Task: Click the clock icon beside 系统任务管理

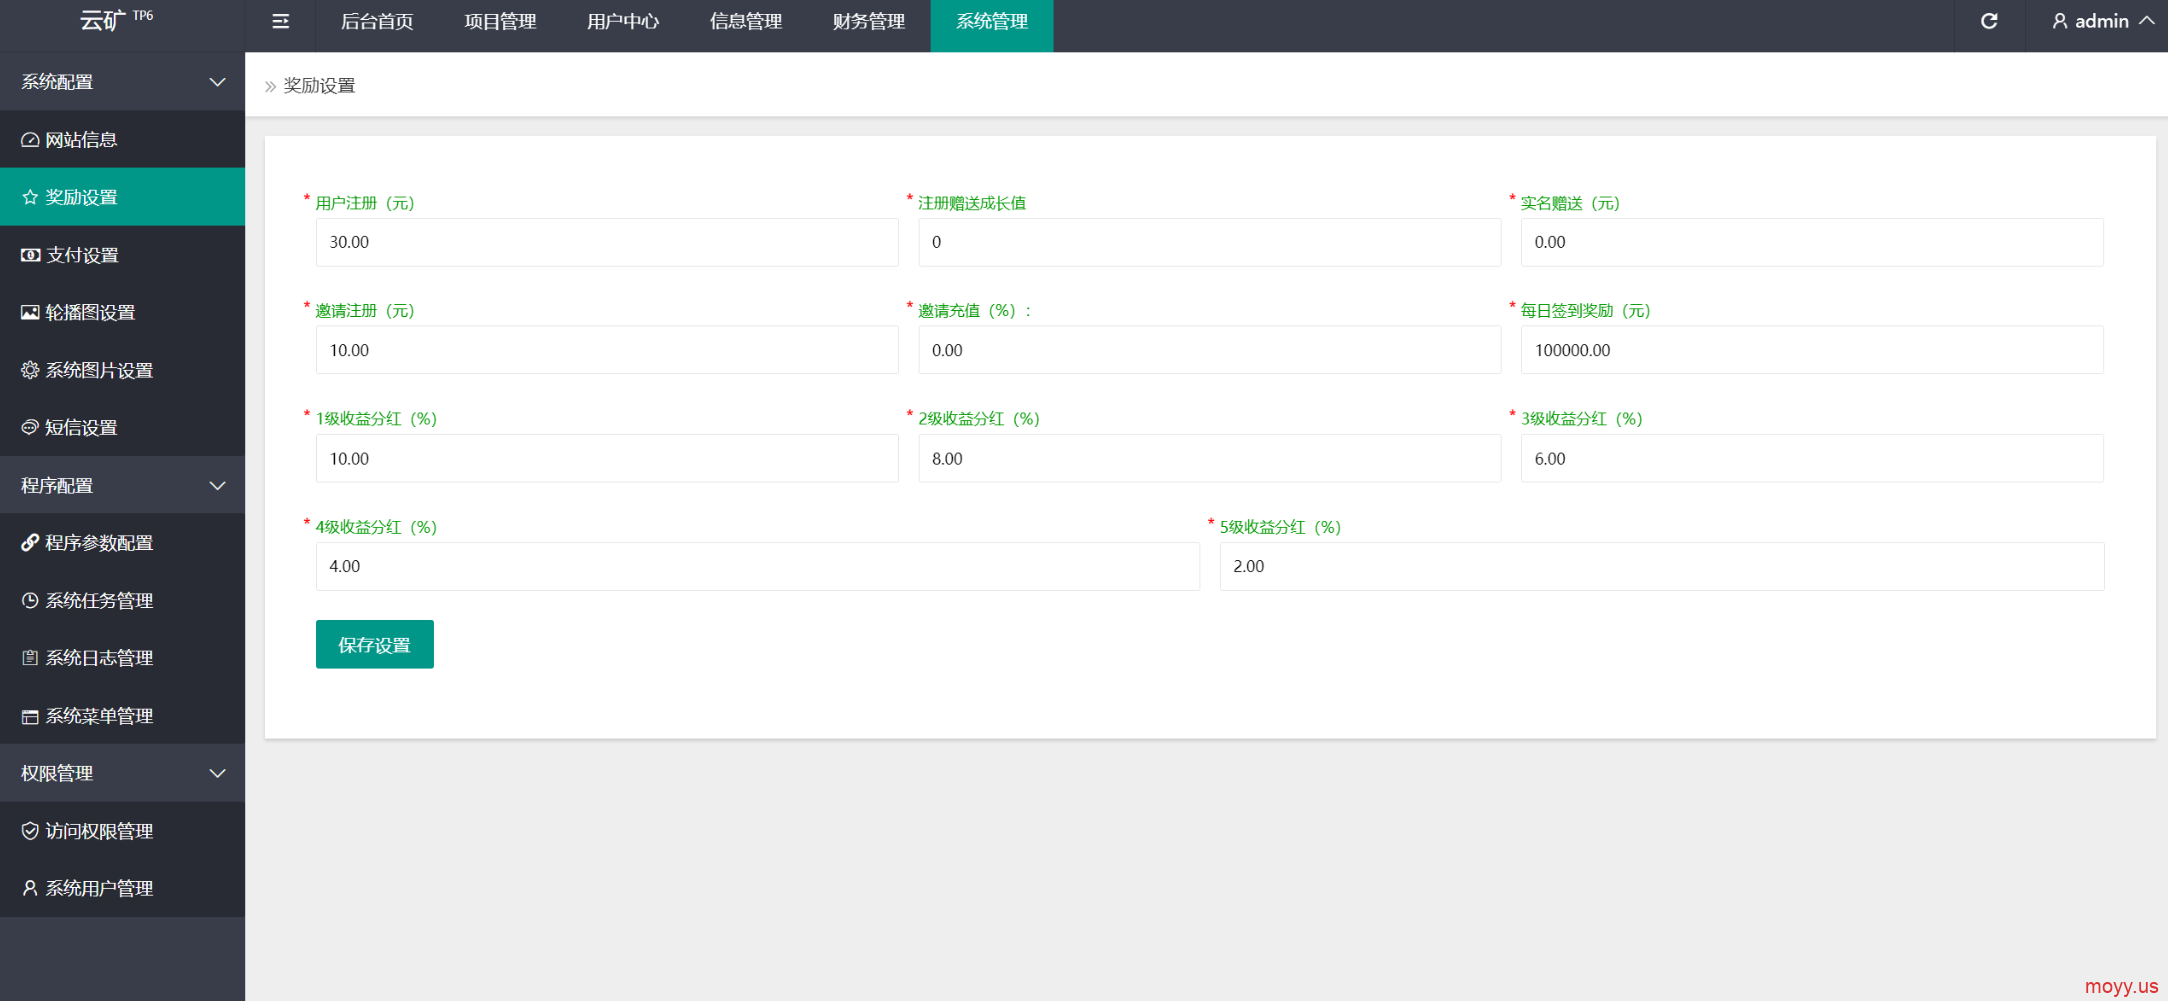Action: click(x=30, y=600)
